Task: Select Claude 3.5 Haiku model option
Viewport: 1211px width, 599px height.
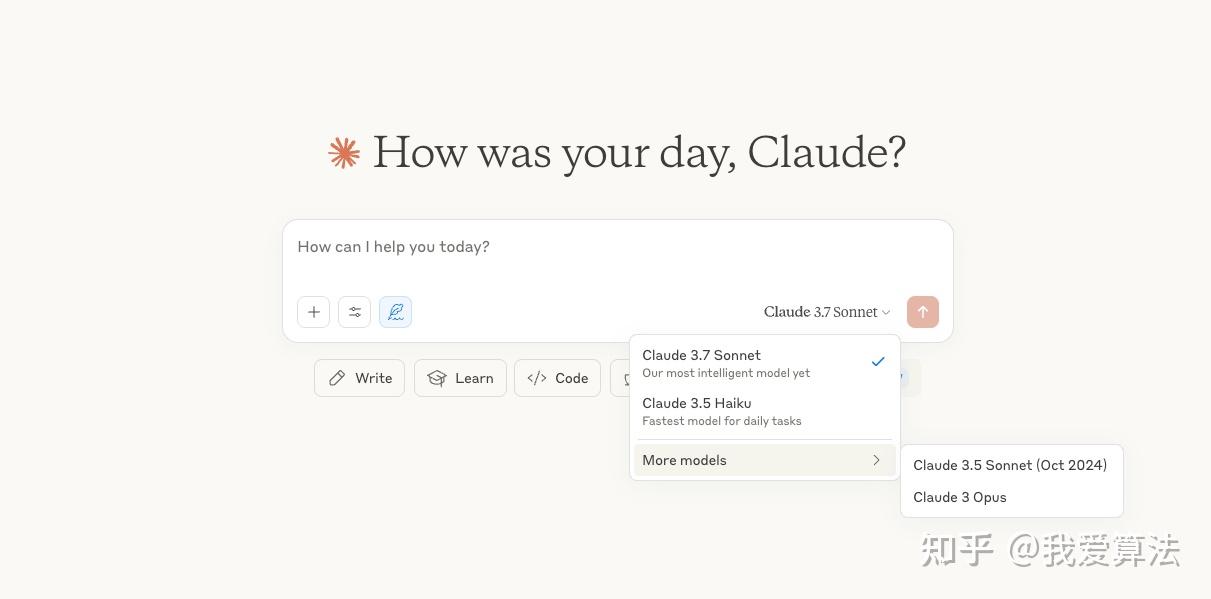Action: click(x=764, y=411)
